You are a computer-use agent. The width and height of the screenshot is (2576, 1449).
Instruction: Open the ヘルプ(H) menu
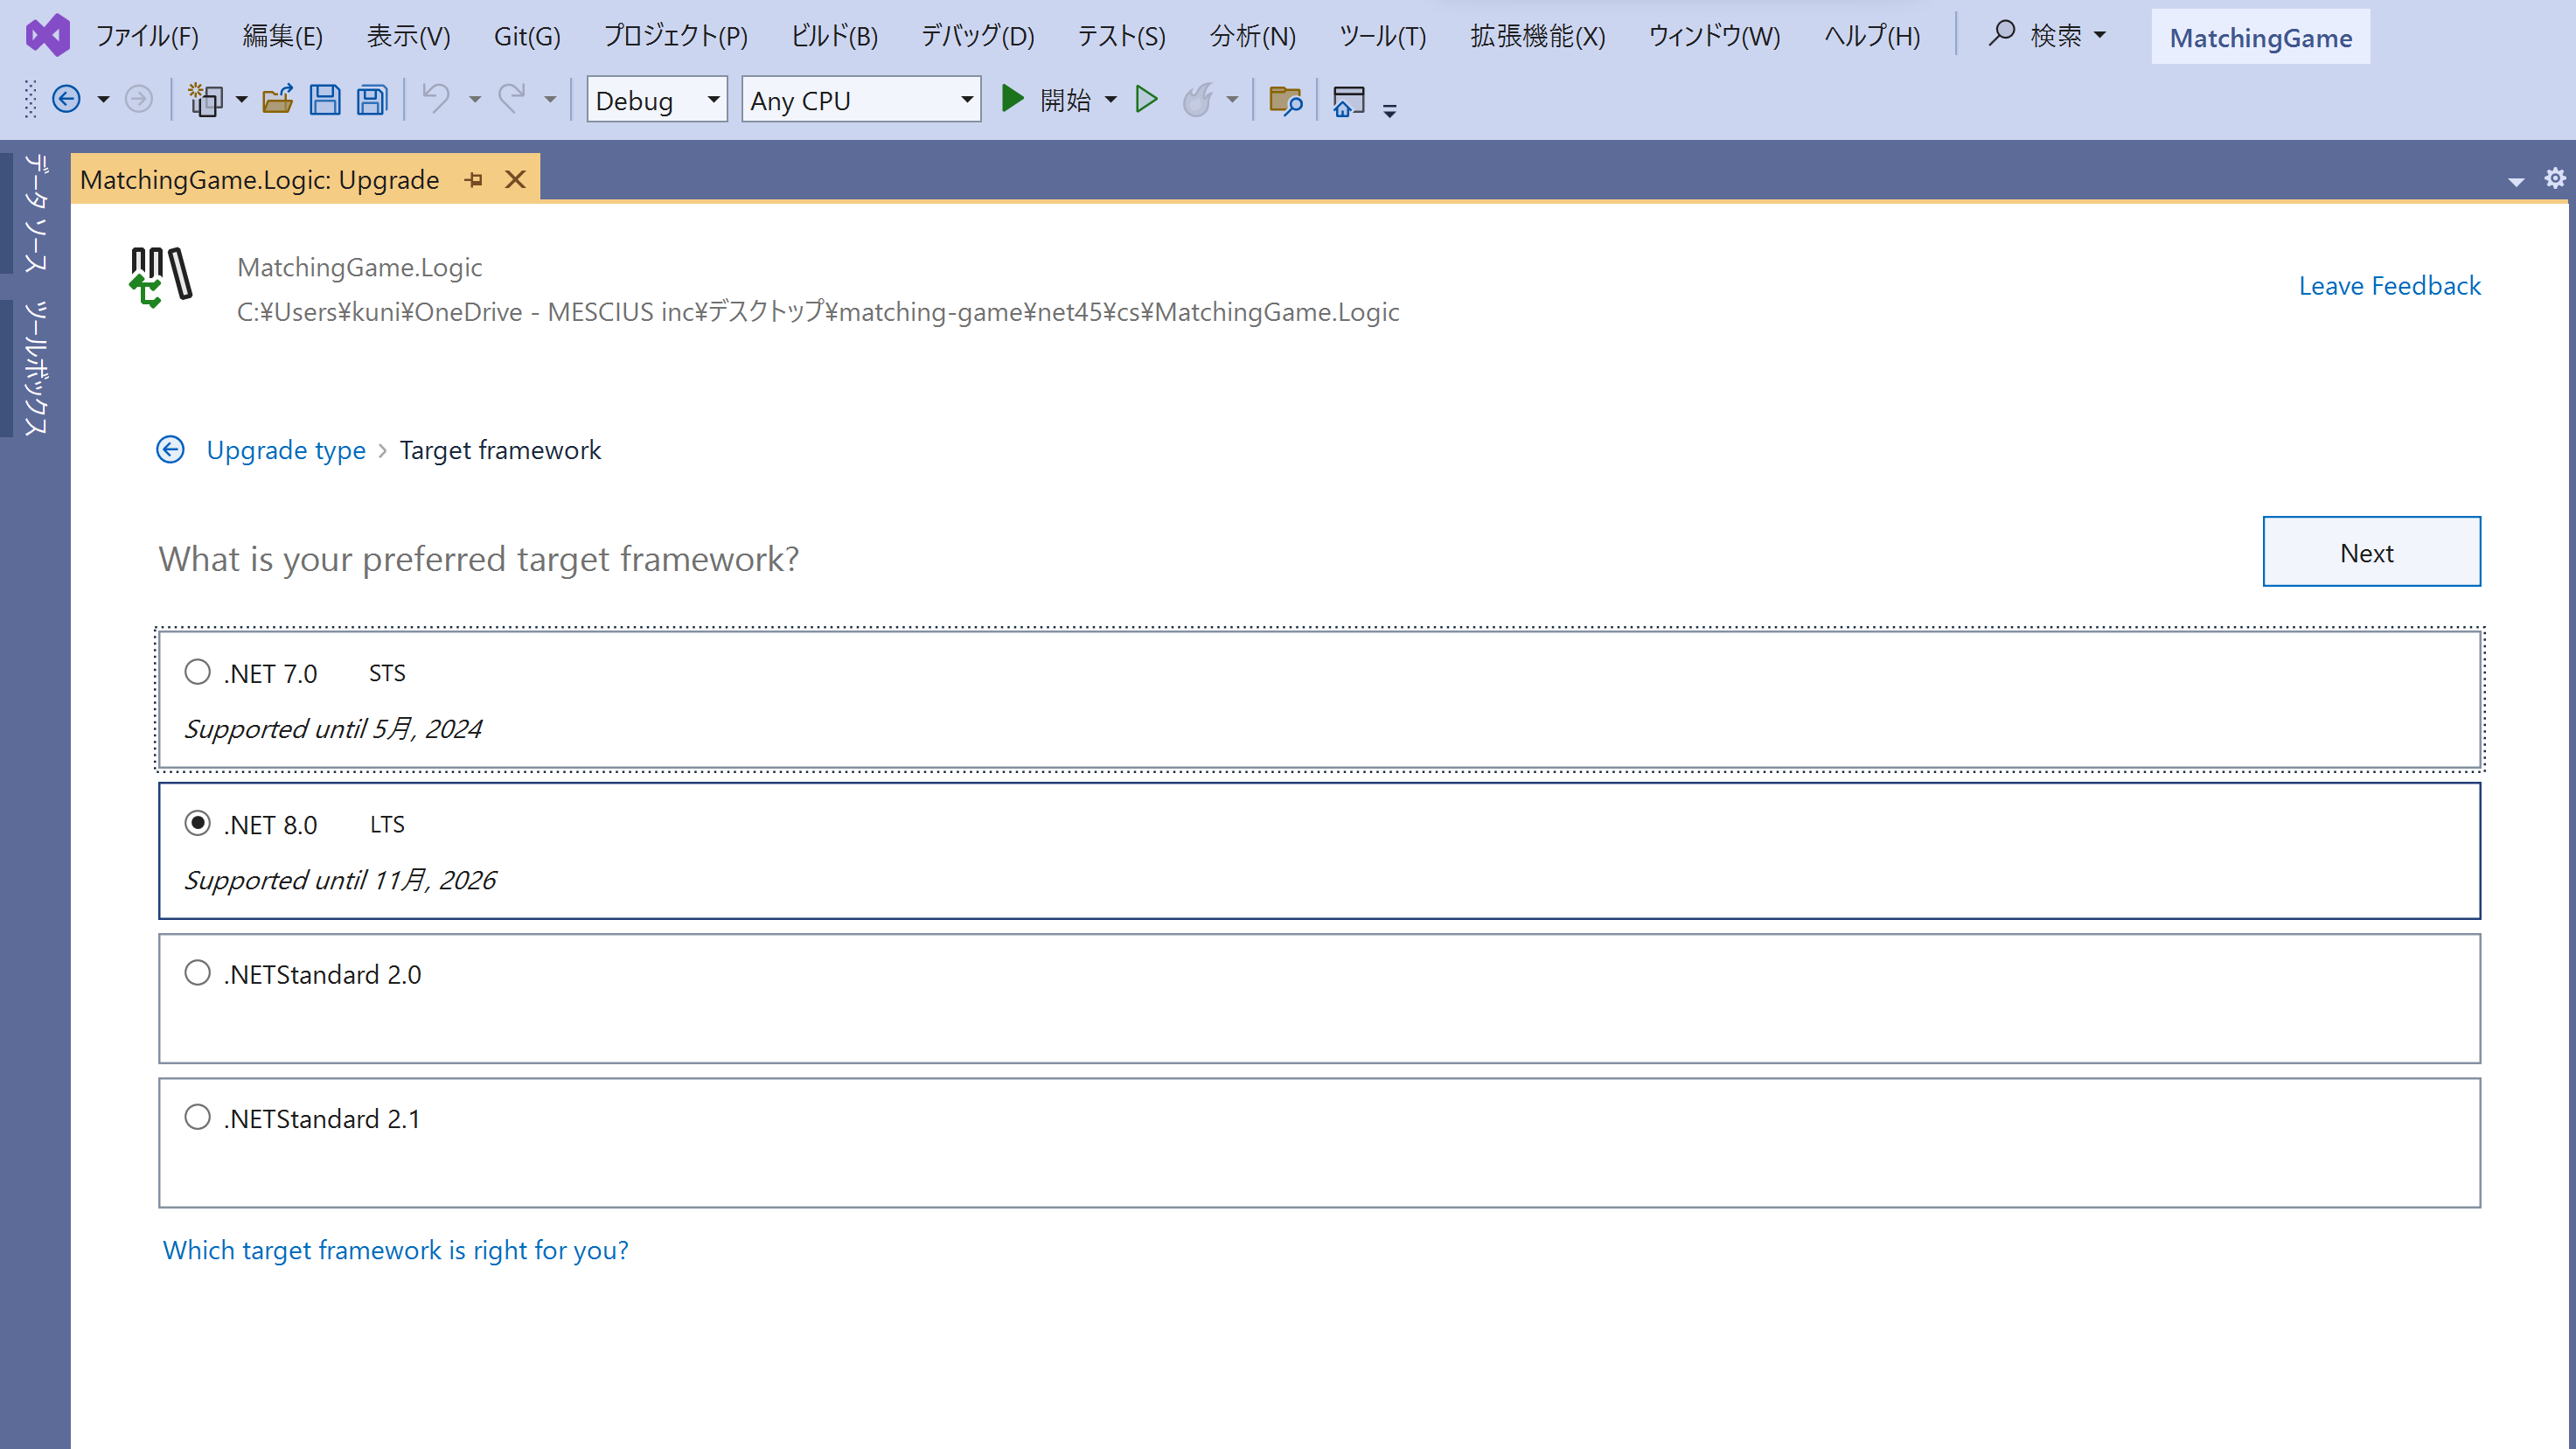coord(1871,36)
